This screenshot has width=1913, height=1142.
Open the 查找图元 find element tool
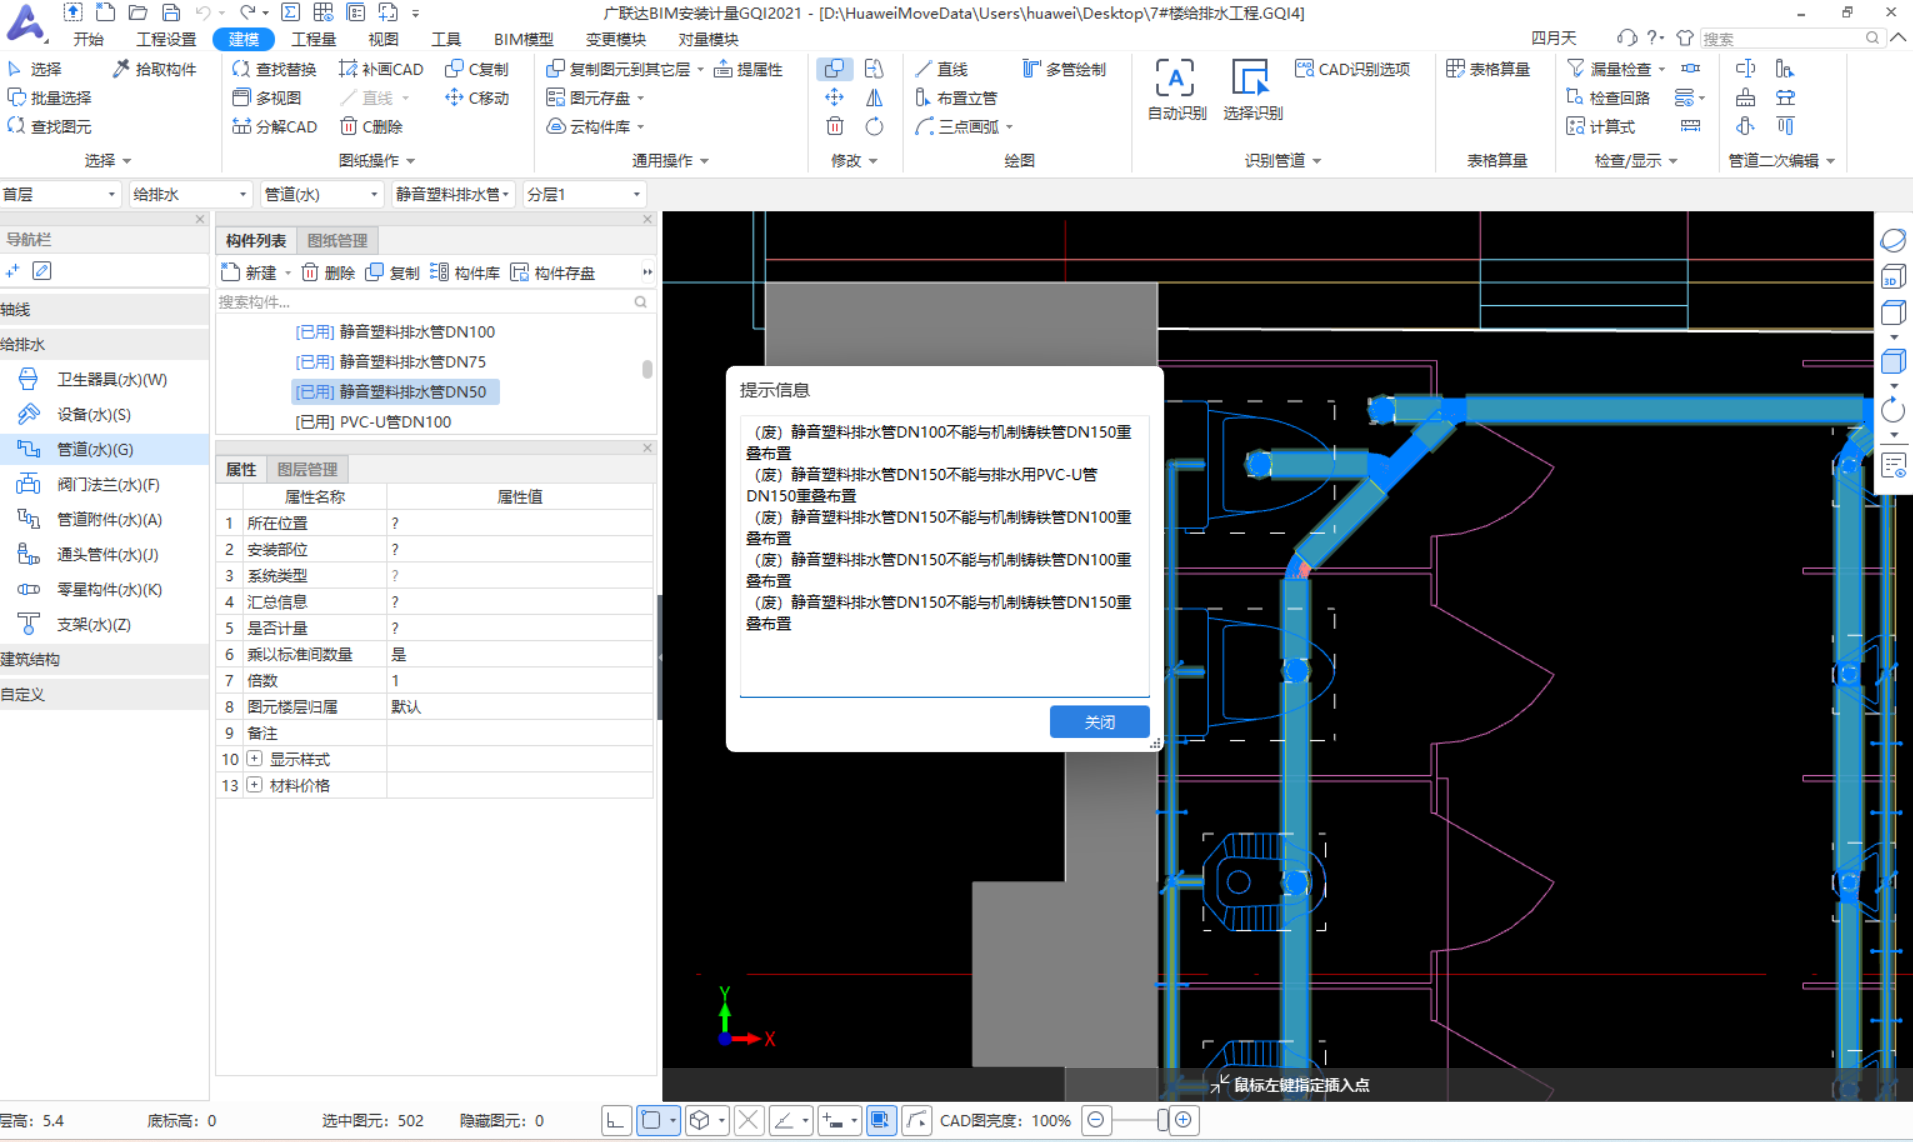click(50, 127)
